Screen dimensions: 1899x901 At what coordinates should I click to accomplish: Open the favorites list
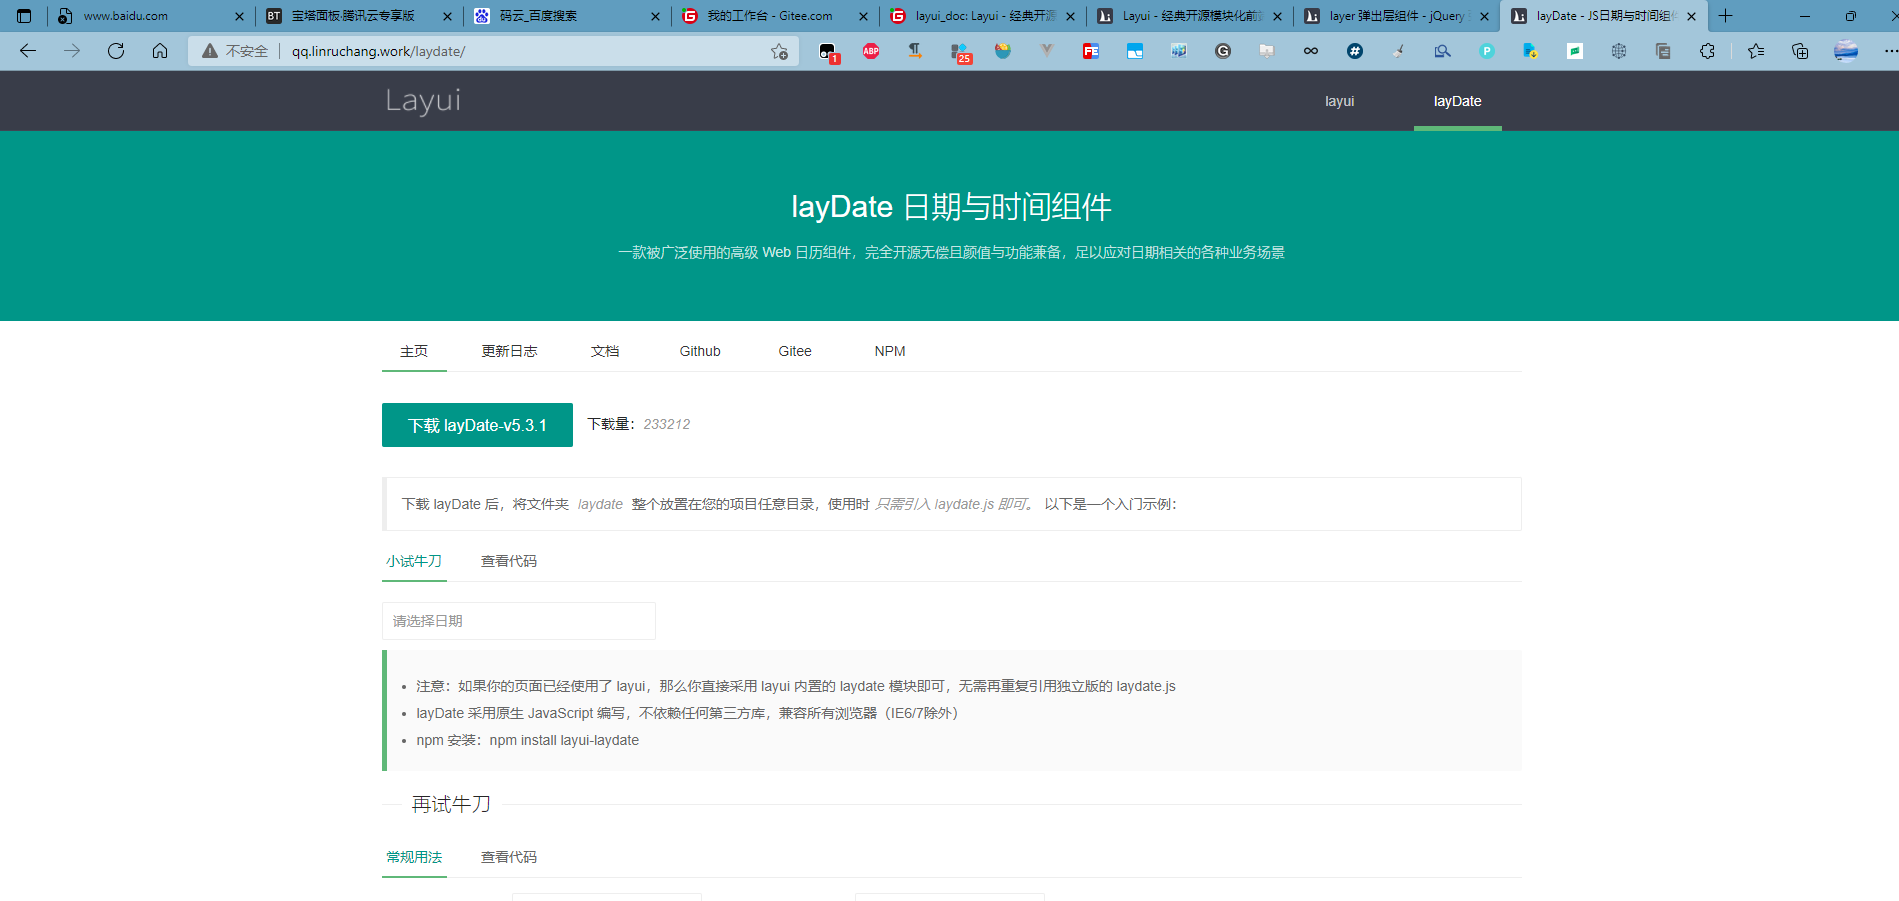1756,51
